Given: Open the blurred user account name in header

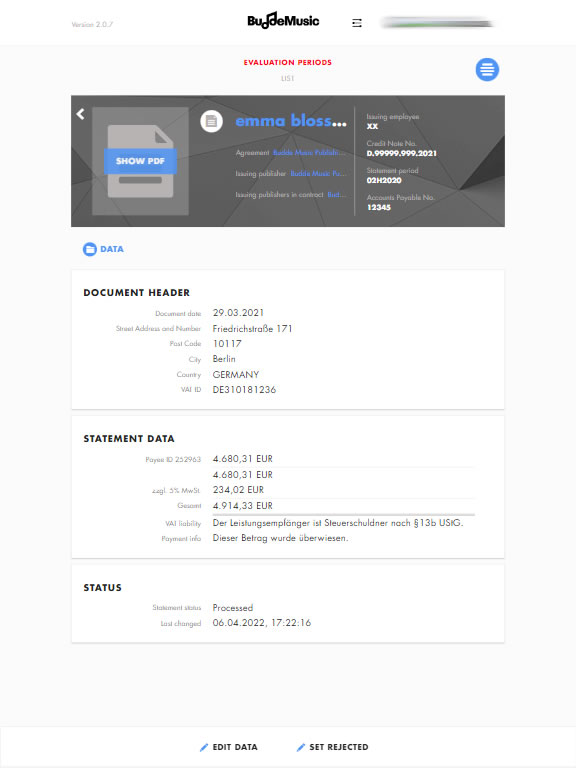Looking at the screenshot, I should coord(437,23).
